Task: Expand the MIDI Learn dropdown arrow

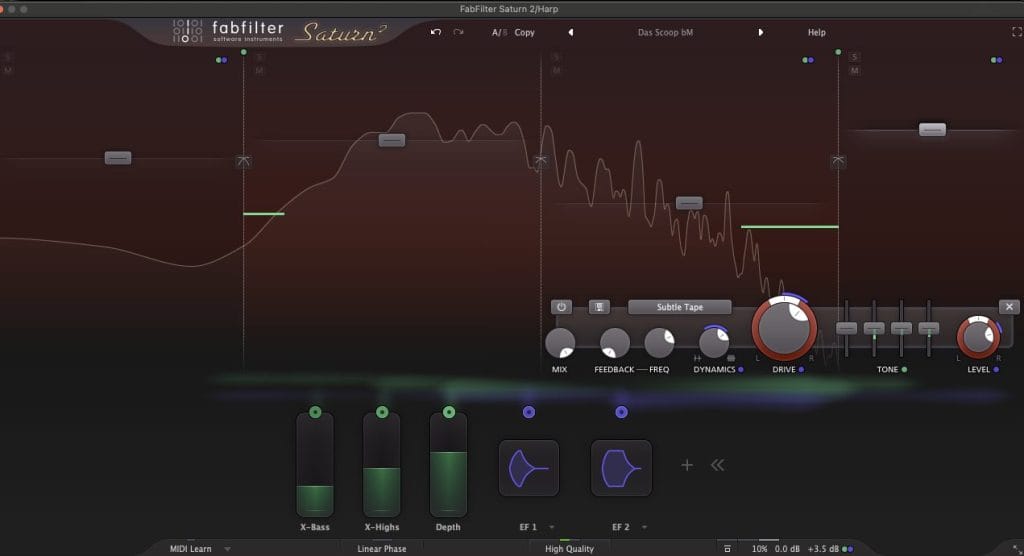Action: click(x=227, y=549)
